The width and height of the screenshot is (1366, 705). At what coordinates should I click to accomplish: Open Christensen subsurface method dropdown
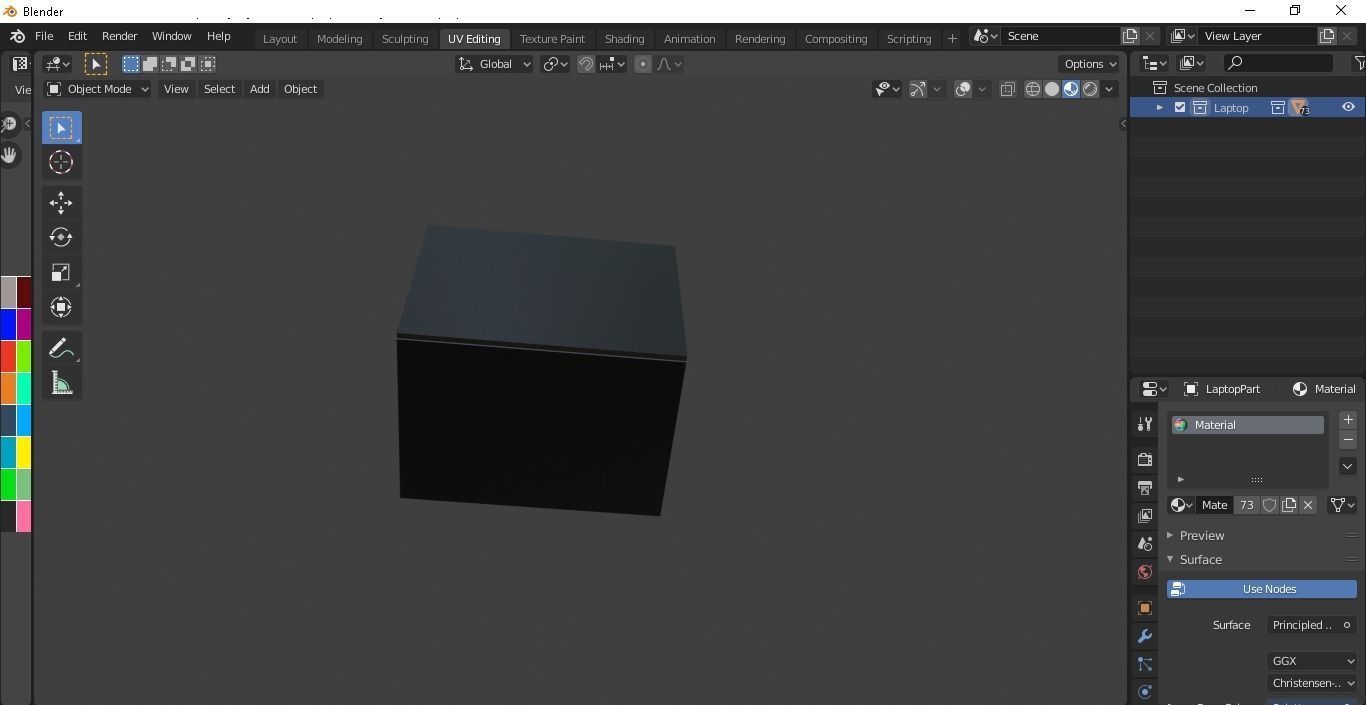pyautogui.click(x=1312, y=683)
